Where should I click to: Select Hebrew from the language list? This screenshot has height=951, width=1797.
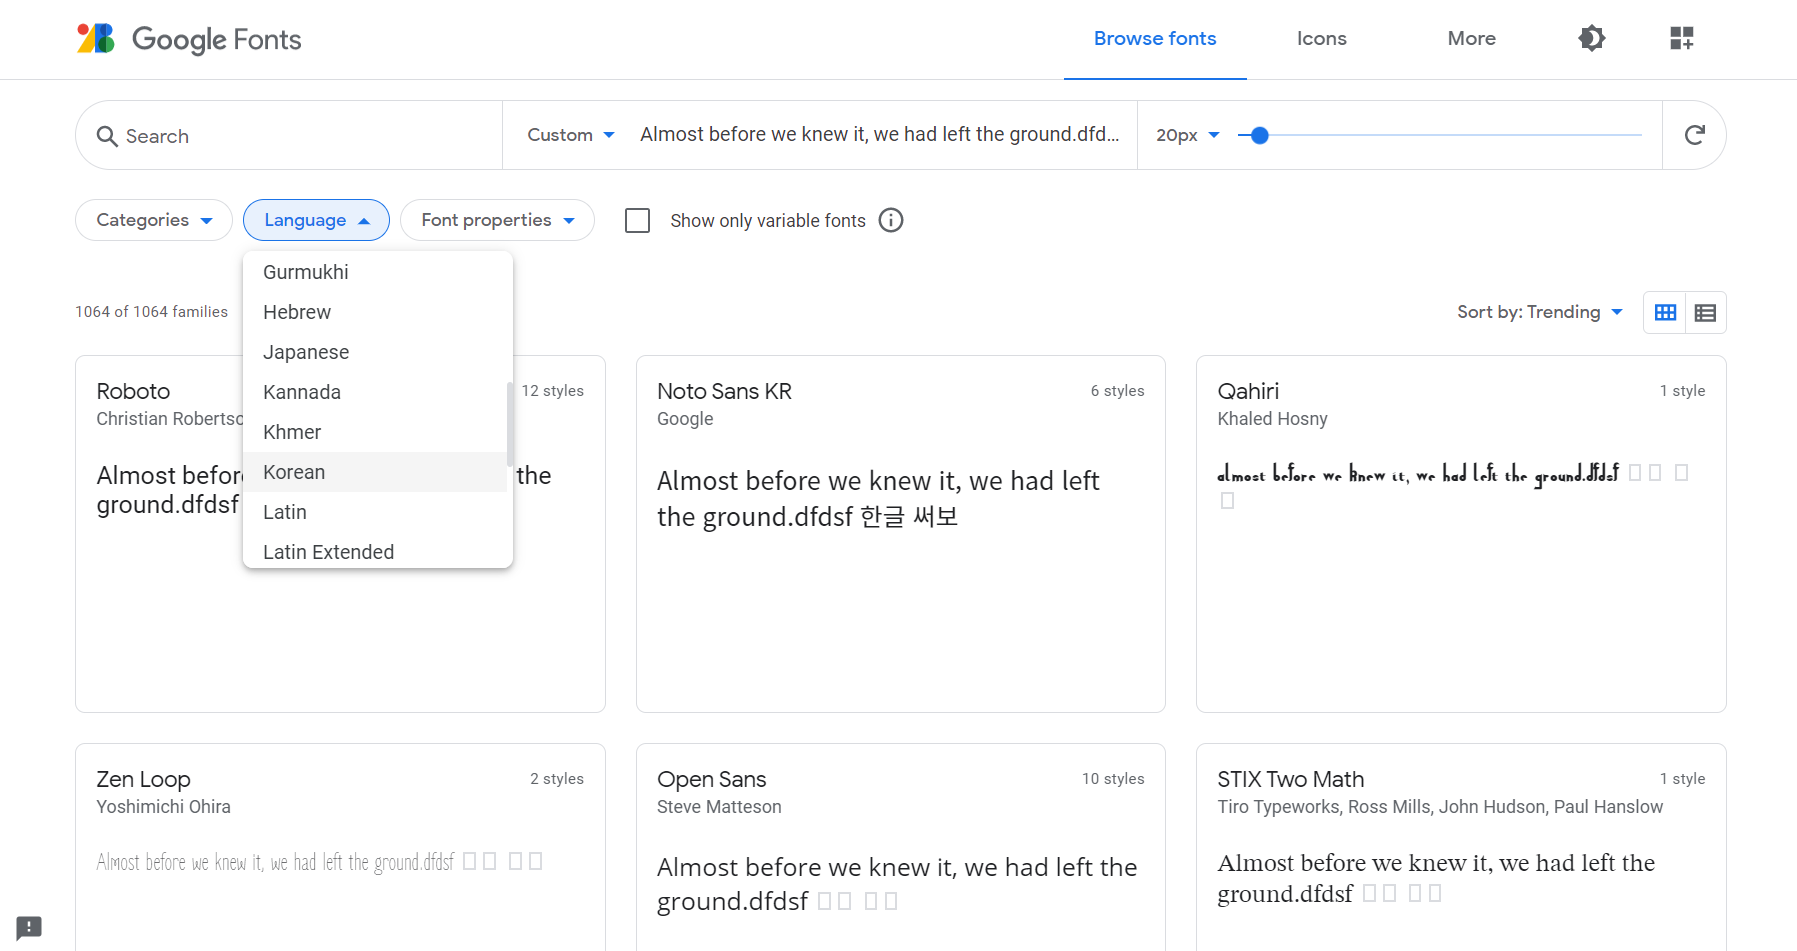(x=375, y=312)
